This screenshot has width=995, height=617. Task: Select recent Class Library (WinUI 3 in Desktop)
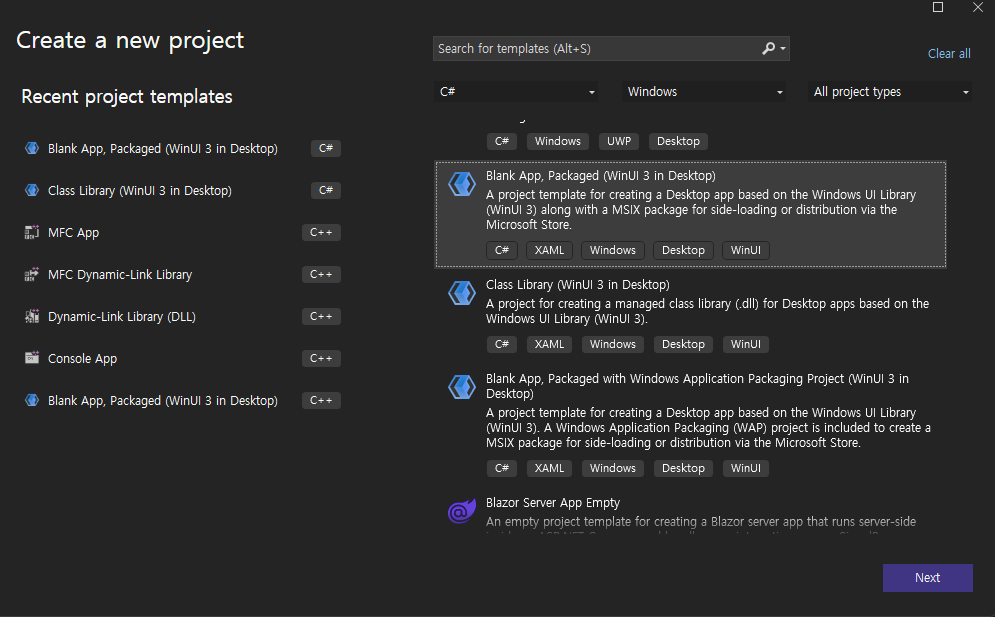click(x=181, y=190)
